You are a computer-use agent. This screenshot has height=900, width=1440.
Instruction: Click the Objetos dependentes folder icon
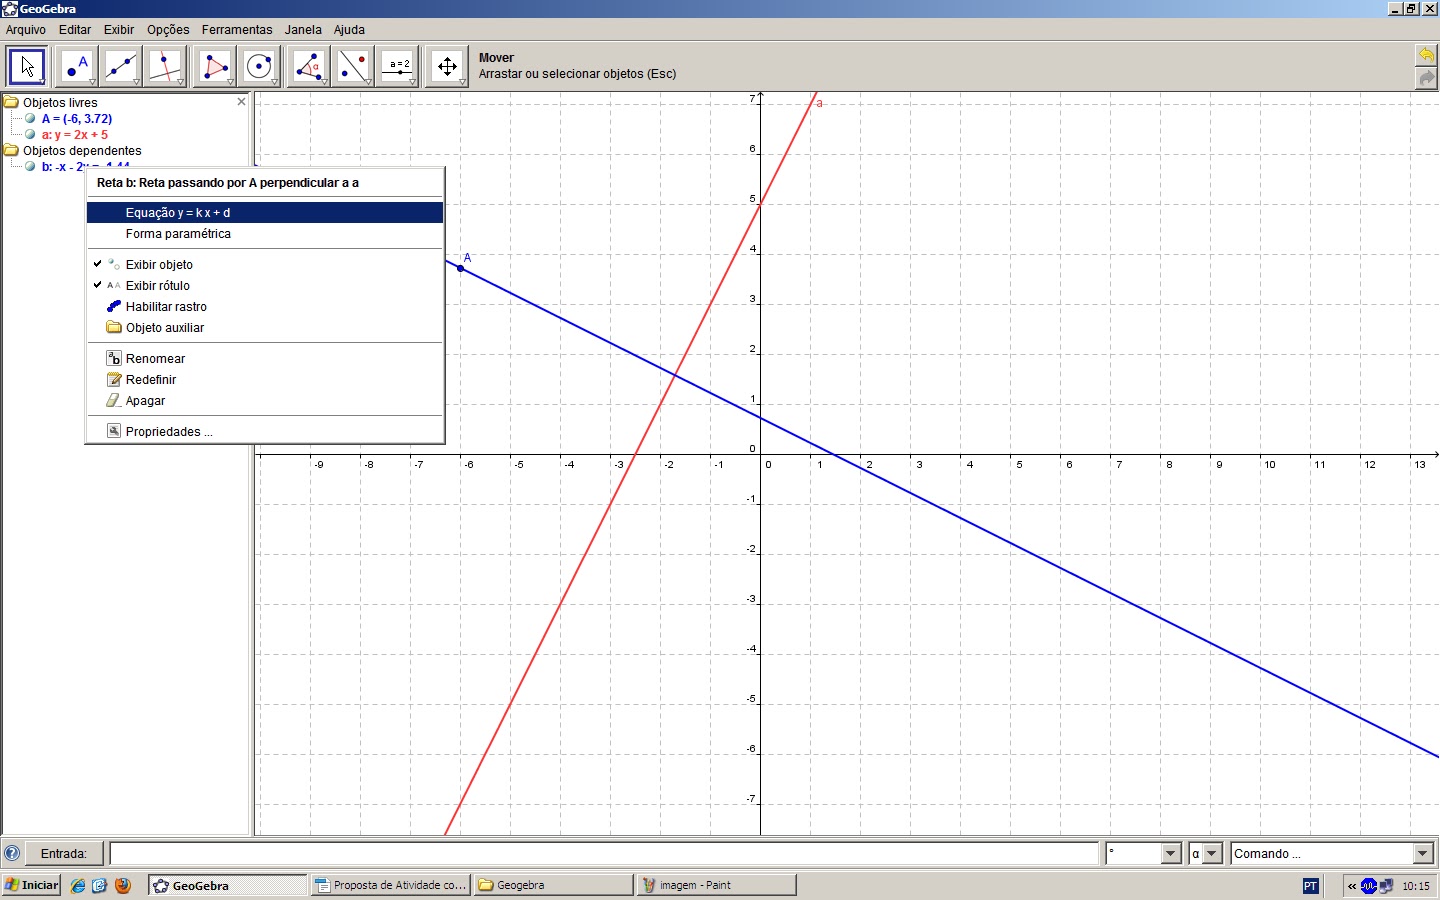tap(11, 150)
